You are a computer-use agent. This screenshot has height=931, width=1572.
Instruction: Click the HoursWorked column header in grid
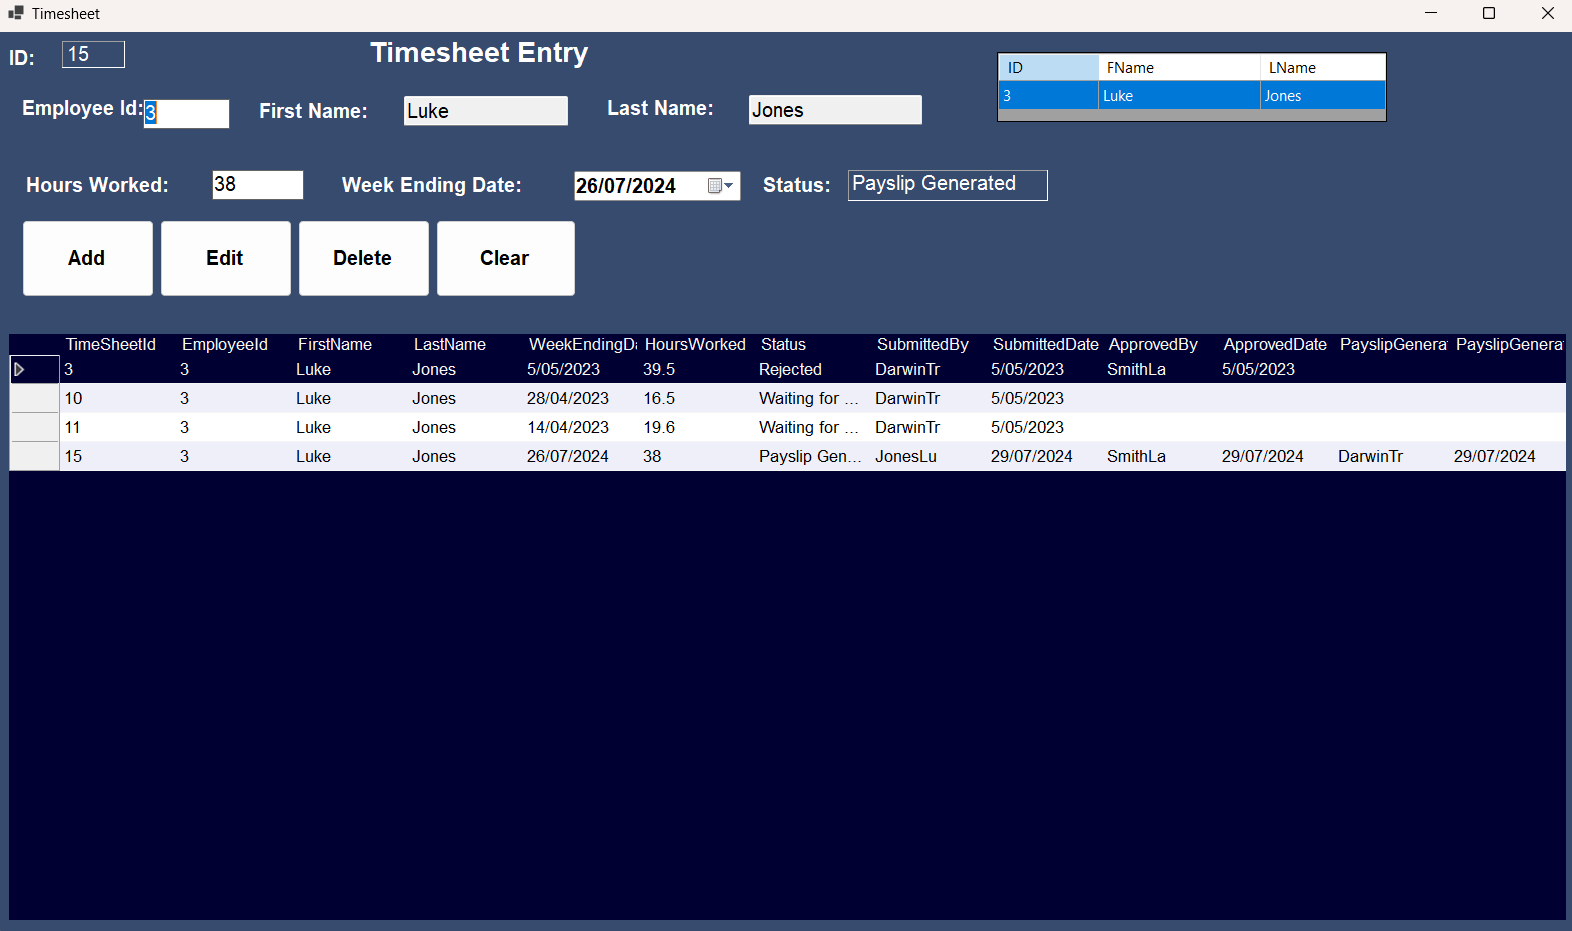point(695,344)
